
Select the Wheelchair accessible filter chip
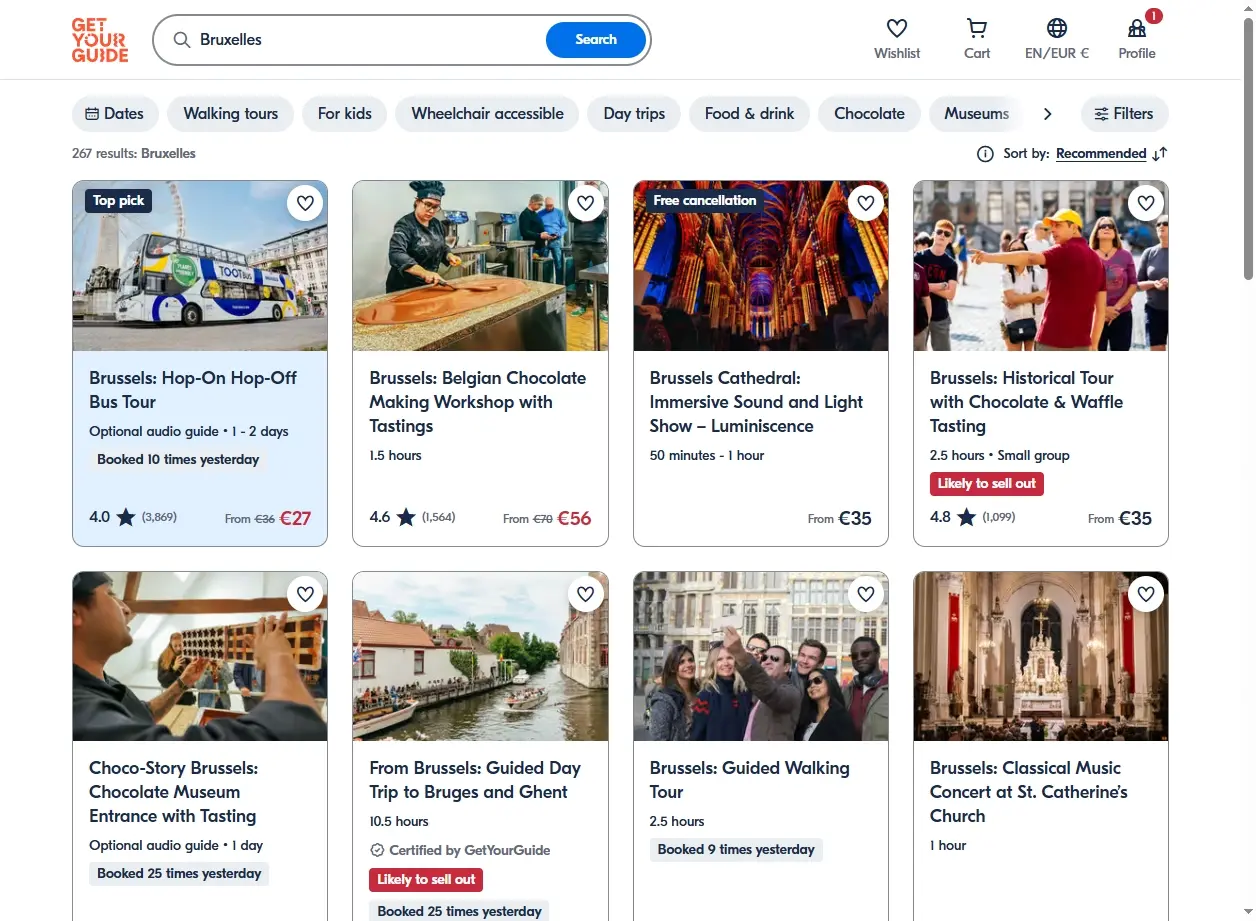coord(488,114)
